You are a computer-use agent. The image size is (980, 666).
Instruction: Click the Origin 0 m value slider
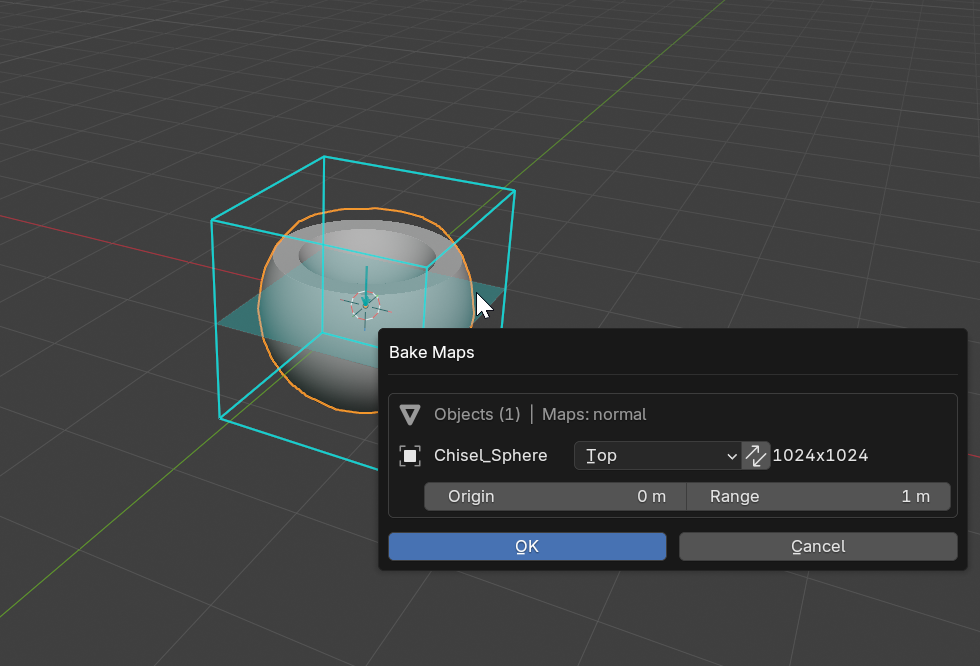click(x=555, y=496)
